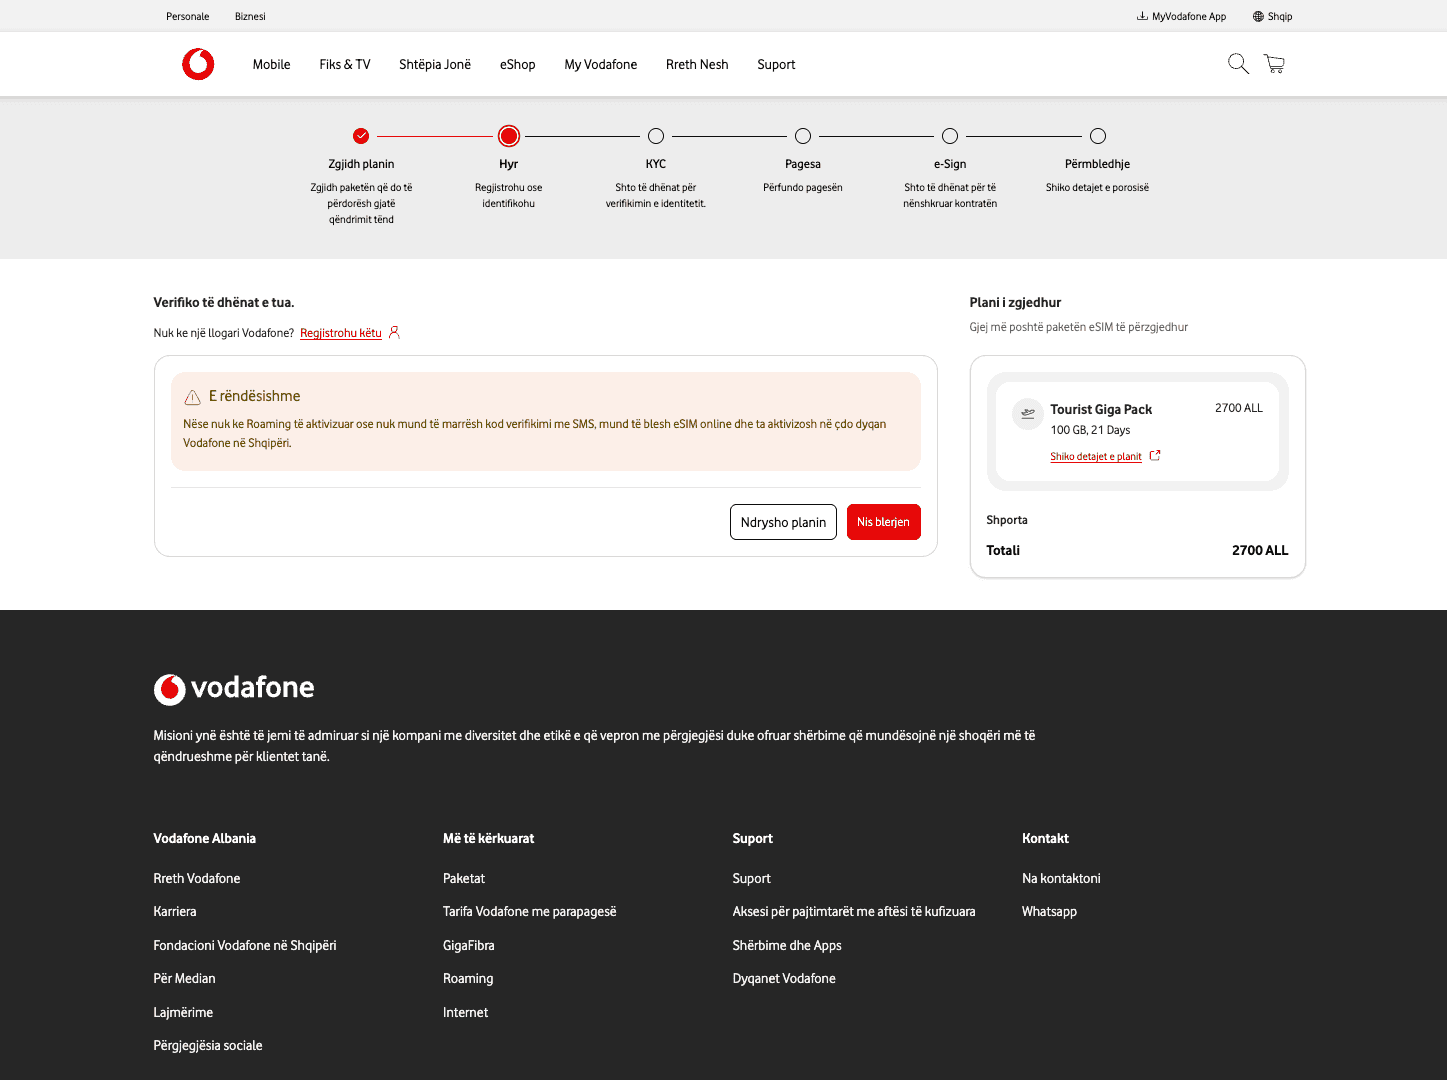The image size is (1447, 1080).
Task: Follow the Regjistrohu këtu link
Action: 341,333
